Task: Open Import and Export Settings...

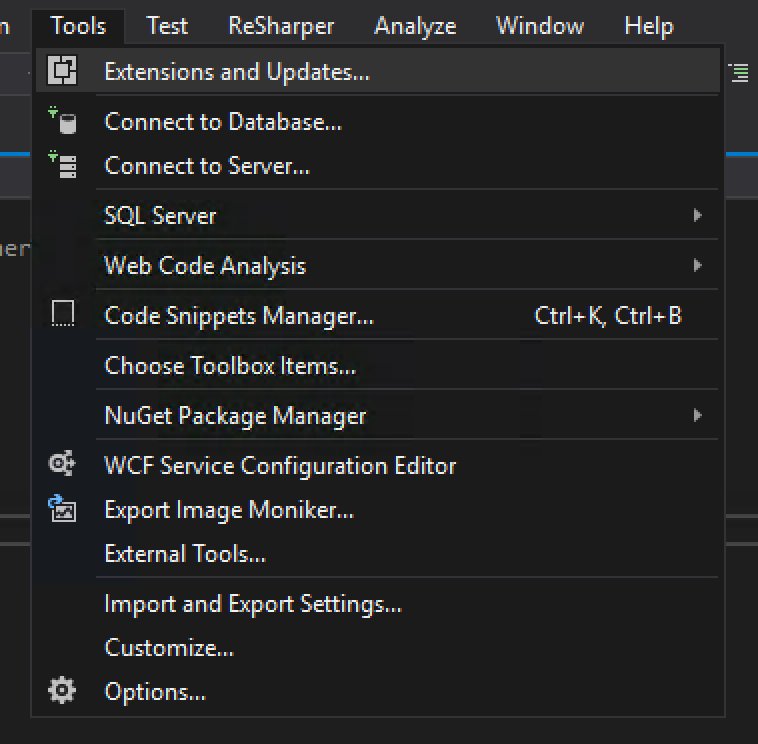Action: tap(378, 604)
